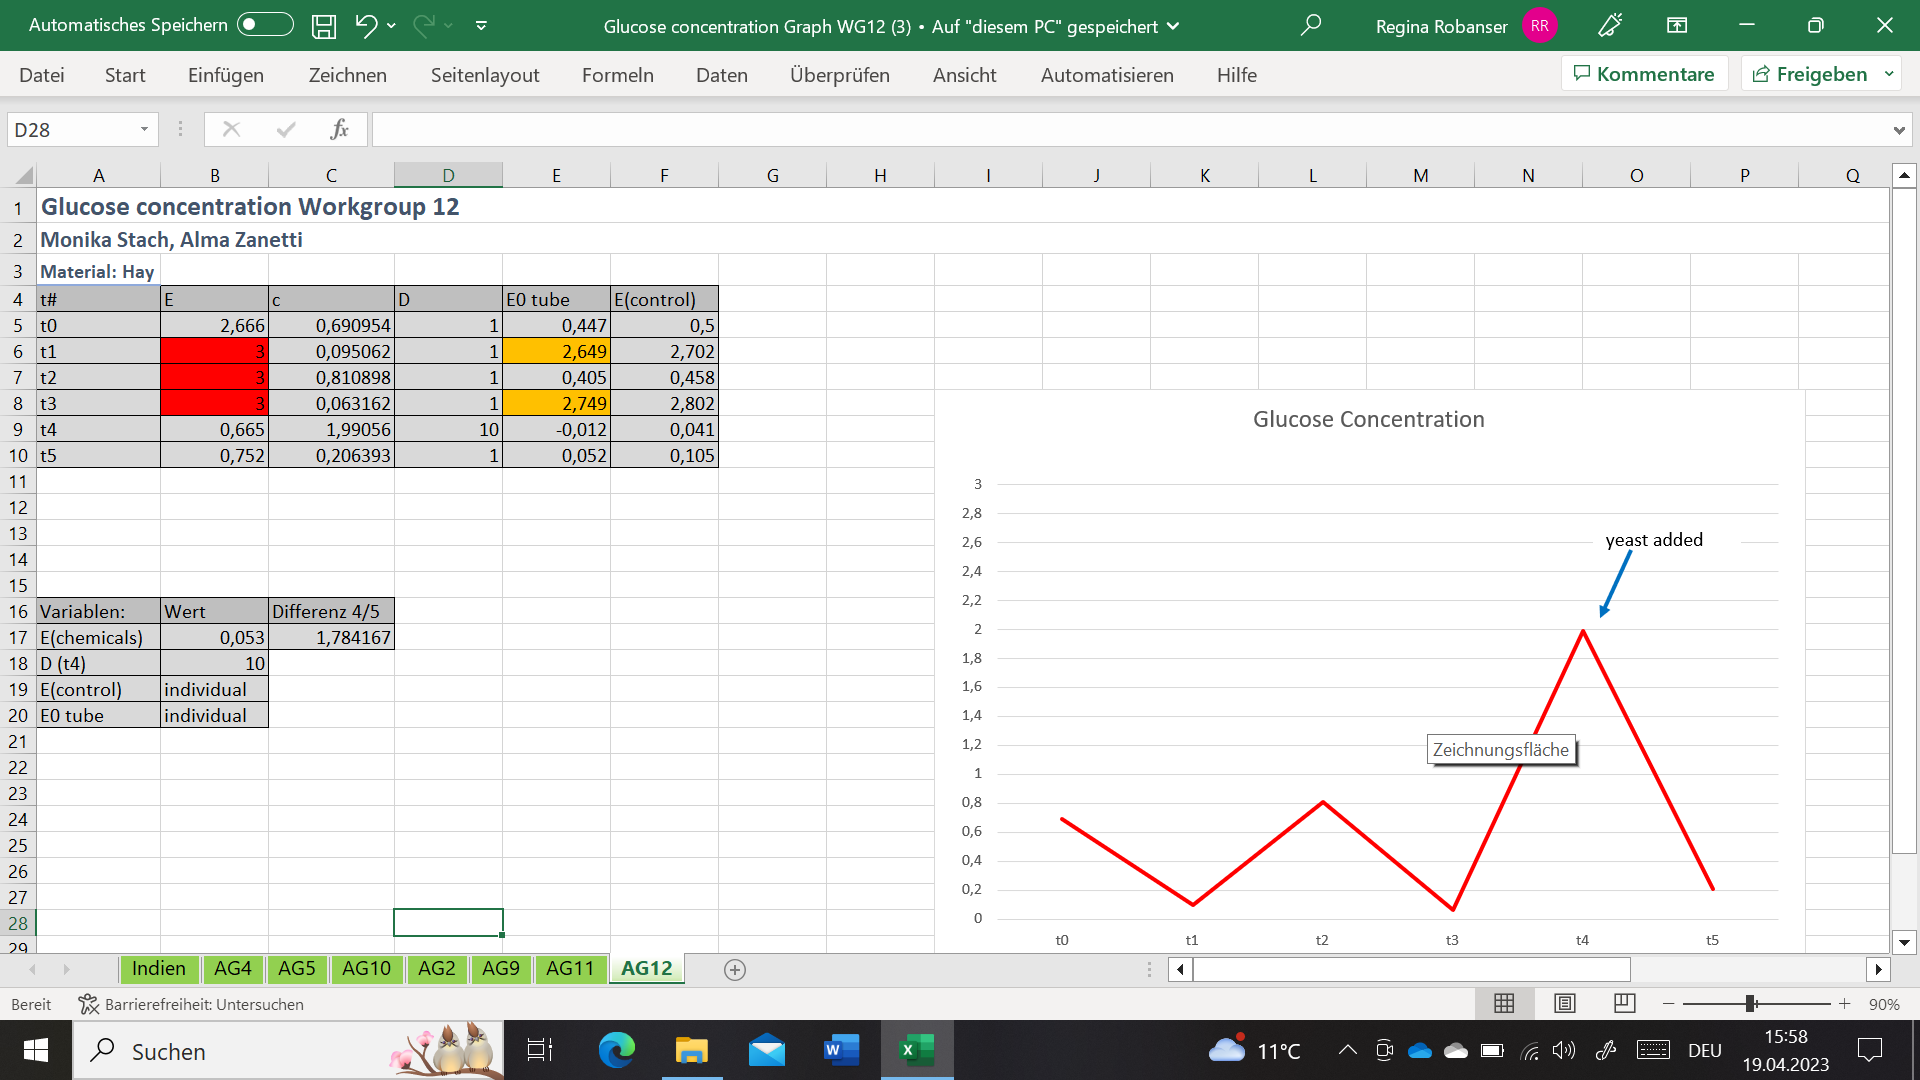Open the ribbon display options icon

tap(1677, 26)
